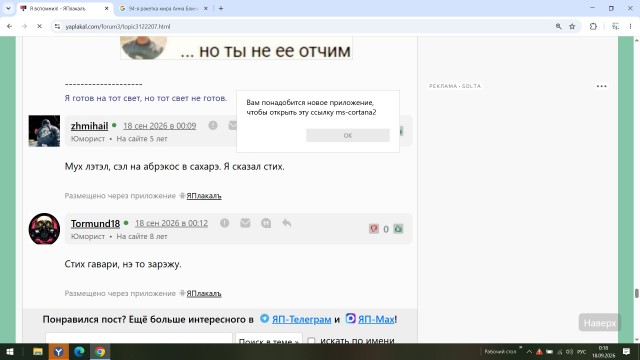640x360 pixels.
Task: Close the ЯПлакалъ browser tab
Action: pos(106,9)
